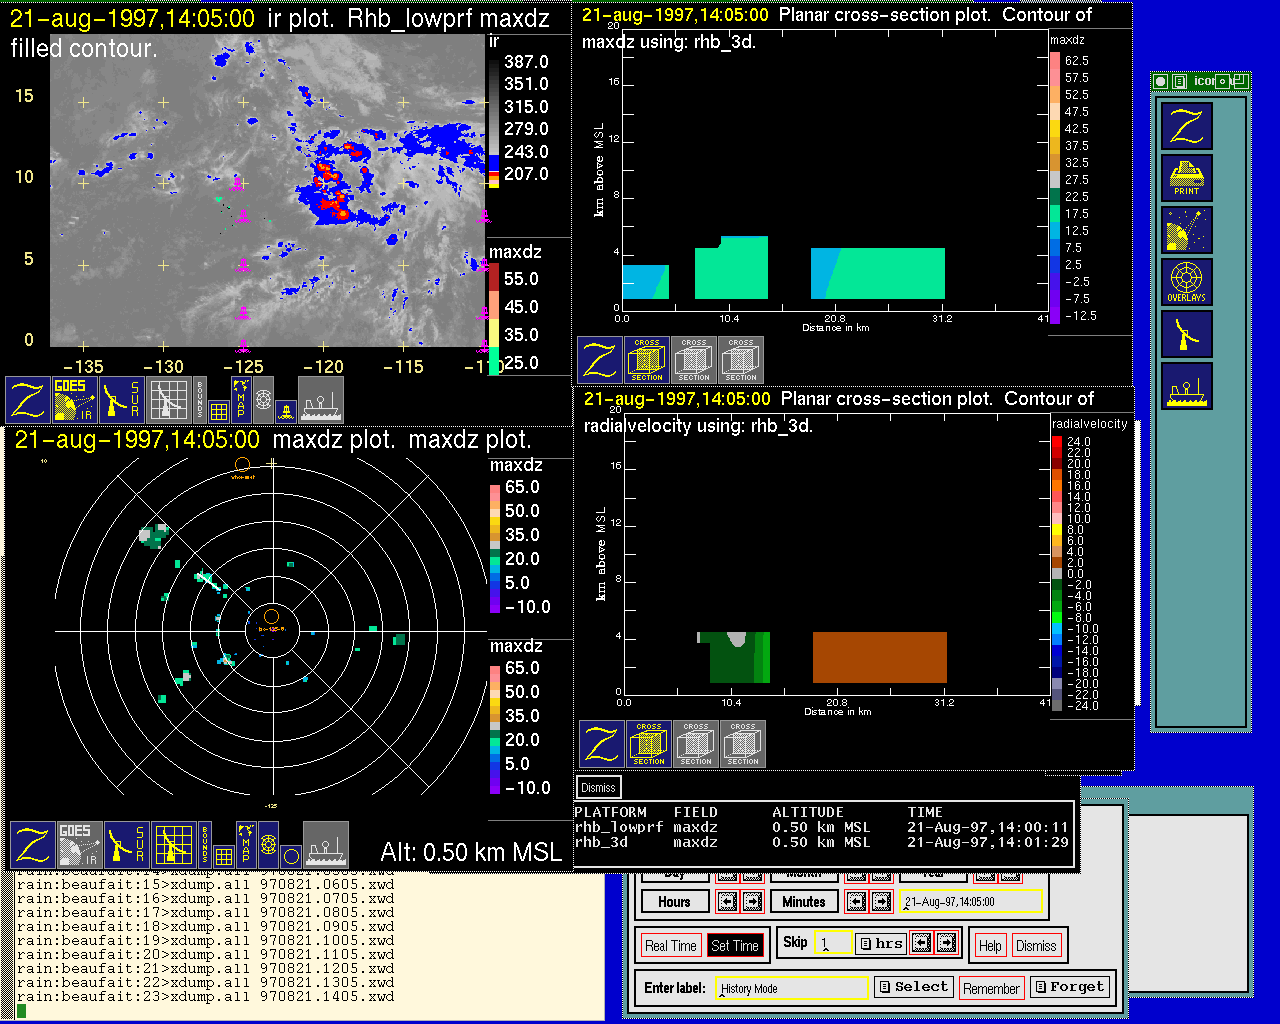Click the BOUNDS icon in the maxdz plot toolbar
The height and width of the screenshot is (1024, 1280).
(205, 844)
